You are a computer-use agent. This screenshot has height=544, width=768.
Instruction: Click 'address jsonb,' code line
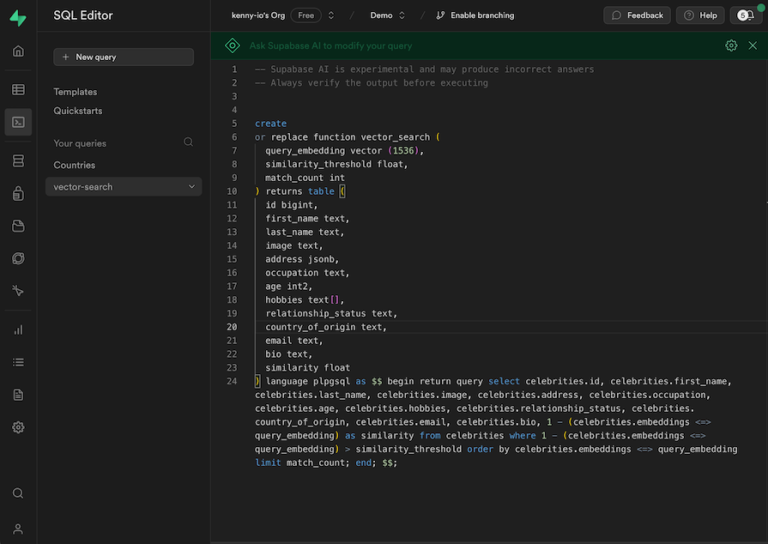tap(302, 259)
